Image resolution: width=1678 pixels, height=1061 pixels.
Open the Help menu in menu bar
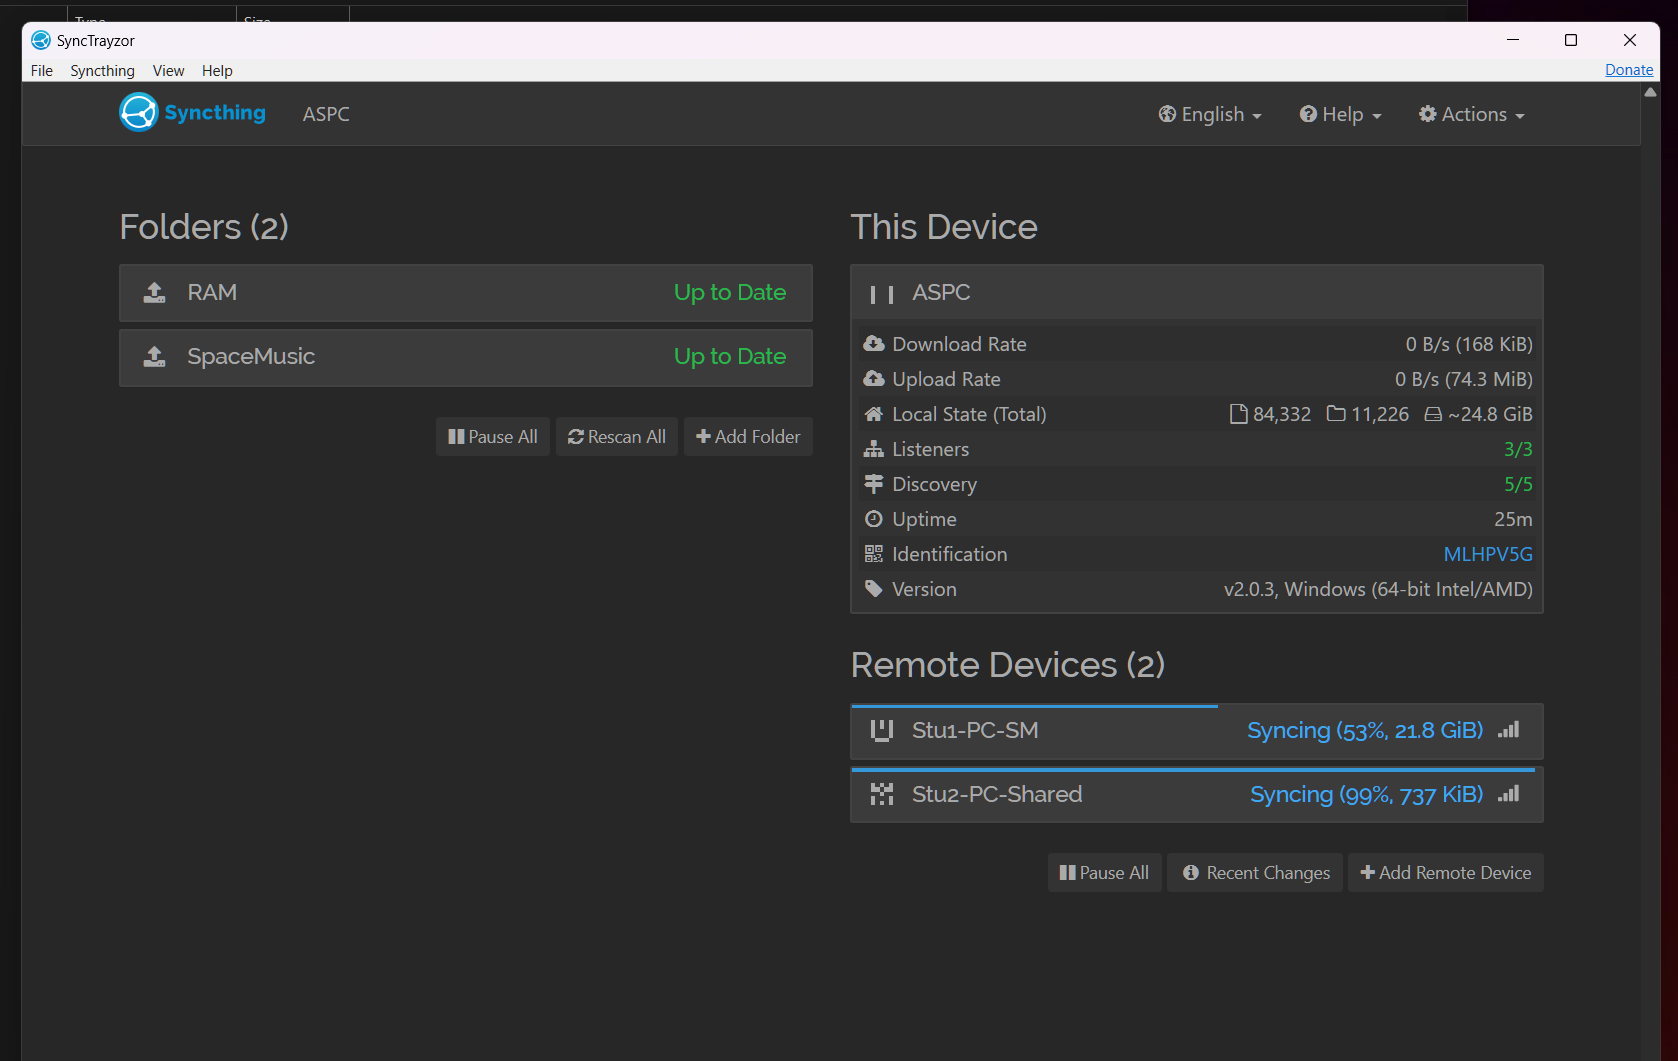point(217,70)
